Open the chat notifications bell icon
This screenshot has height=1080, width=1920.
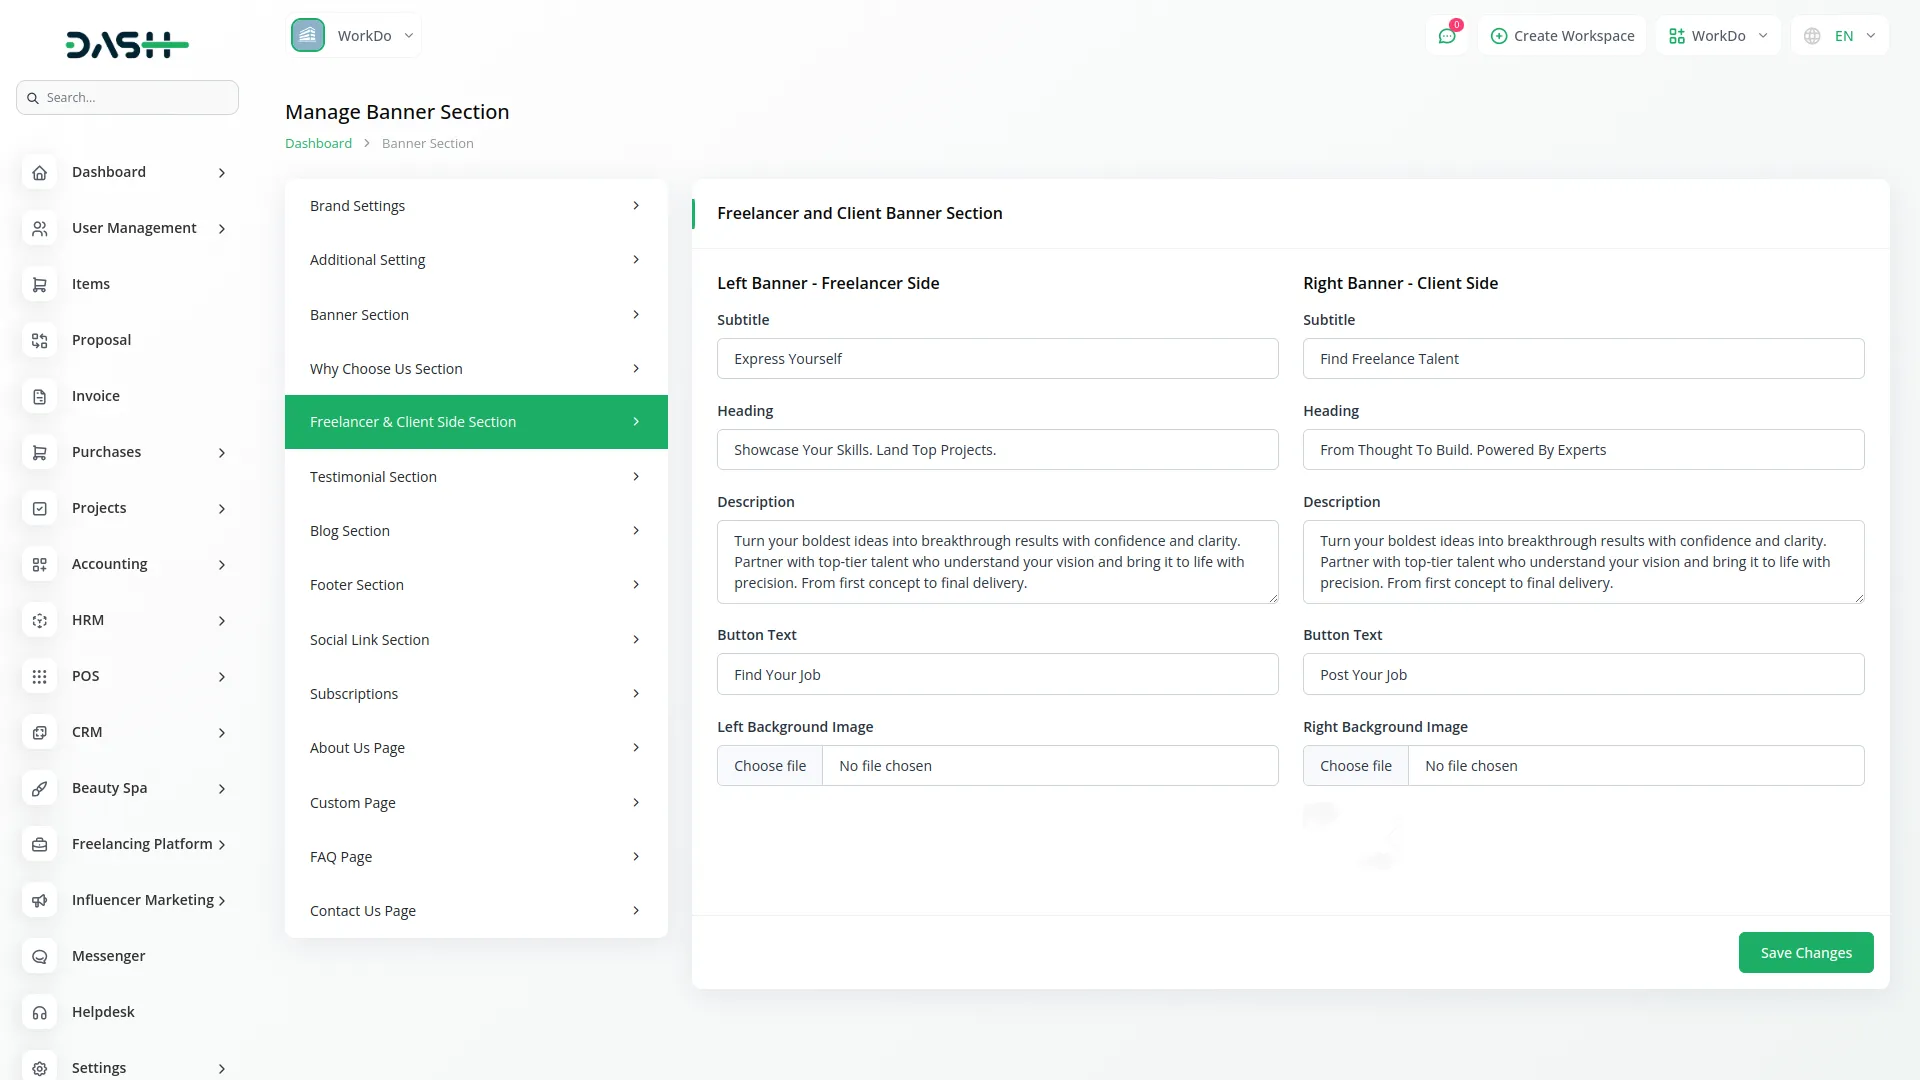click(1447, 35)
